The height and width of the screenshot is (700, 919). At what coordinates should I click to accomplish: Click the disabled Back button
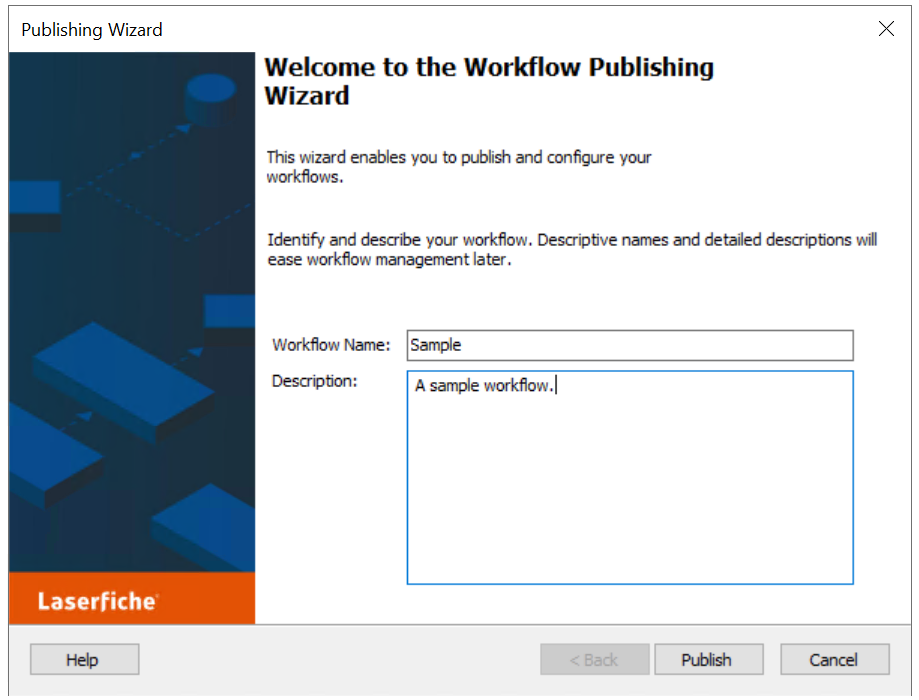point(594,659)
